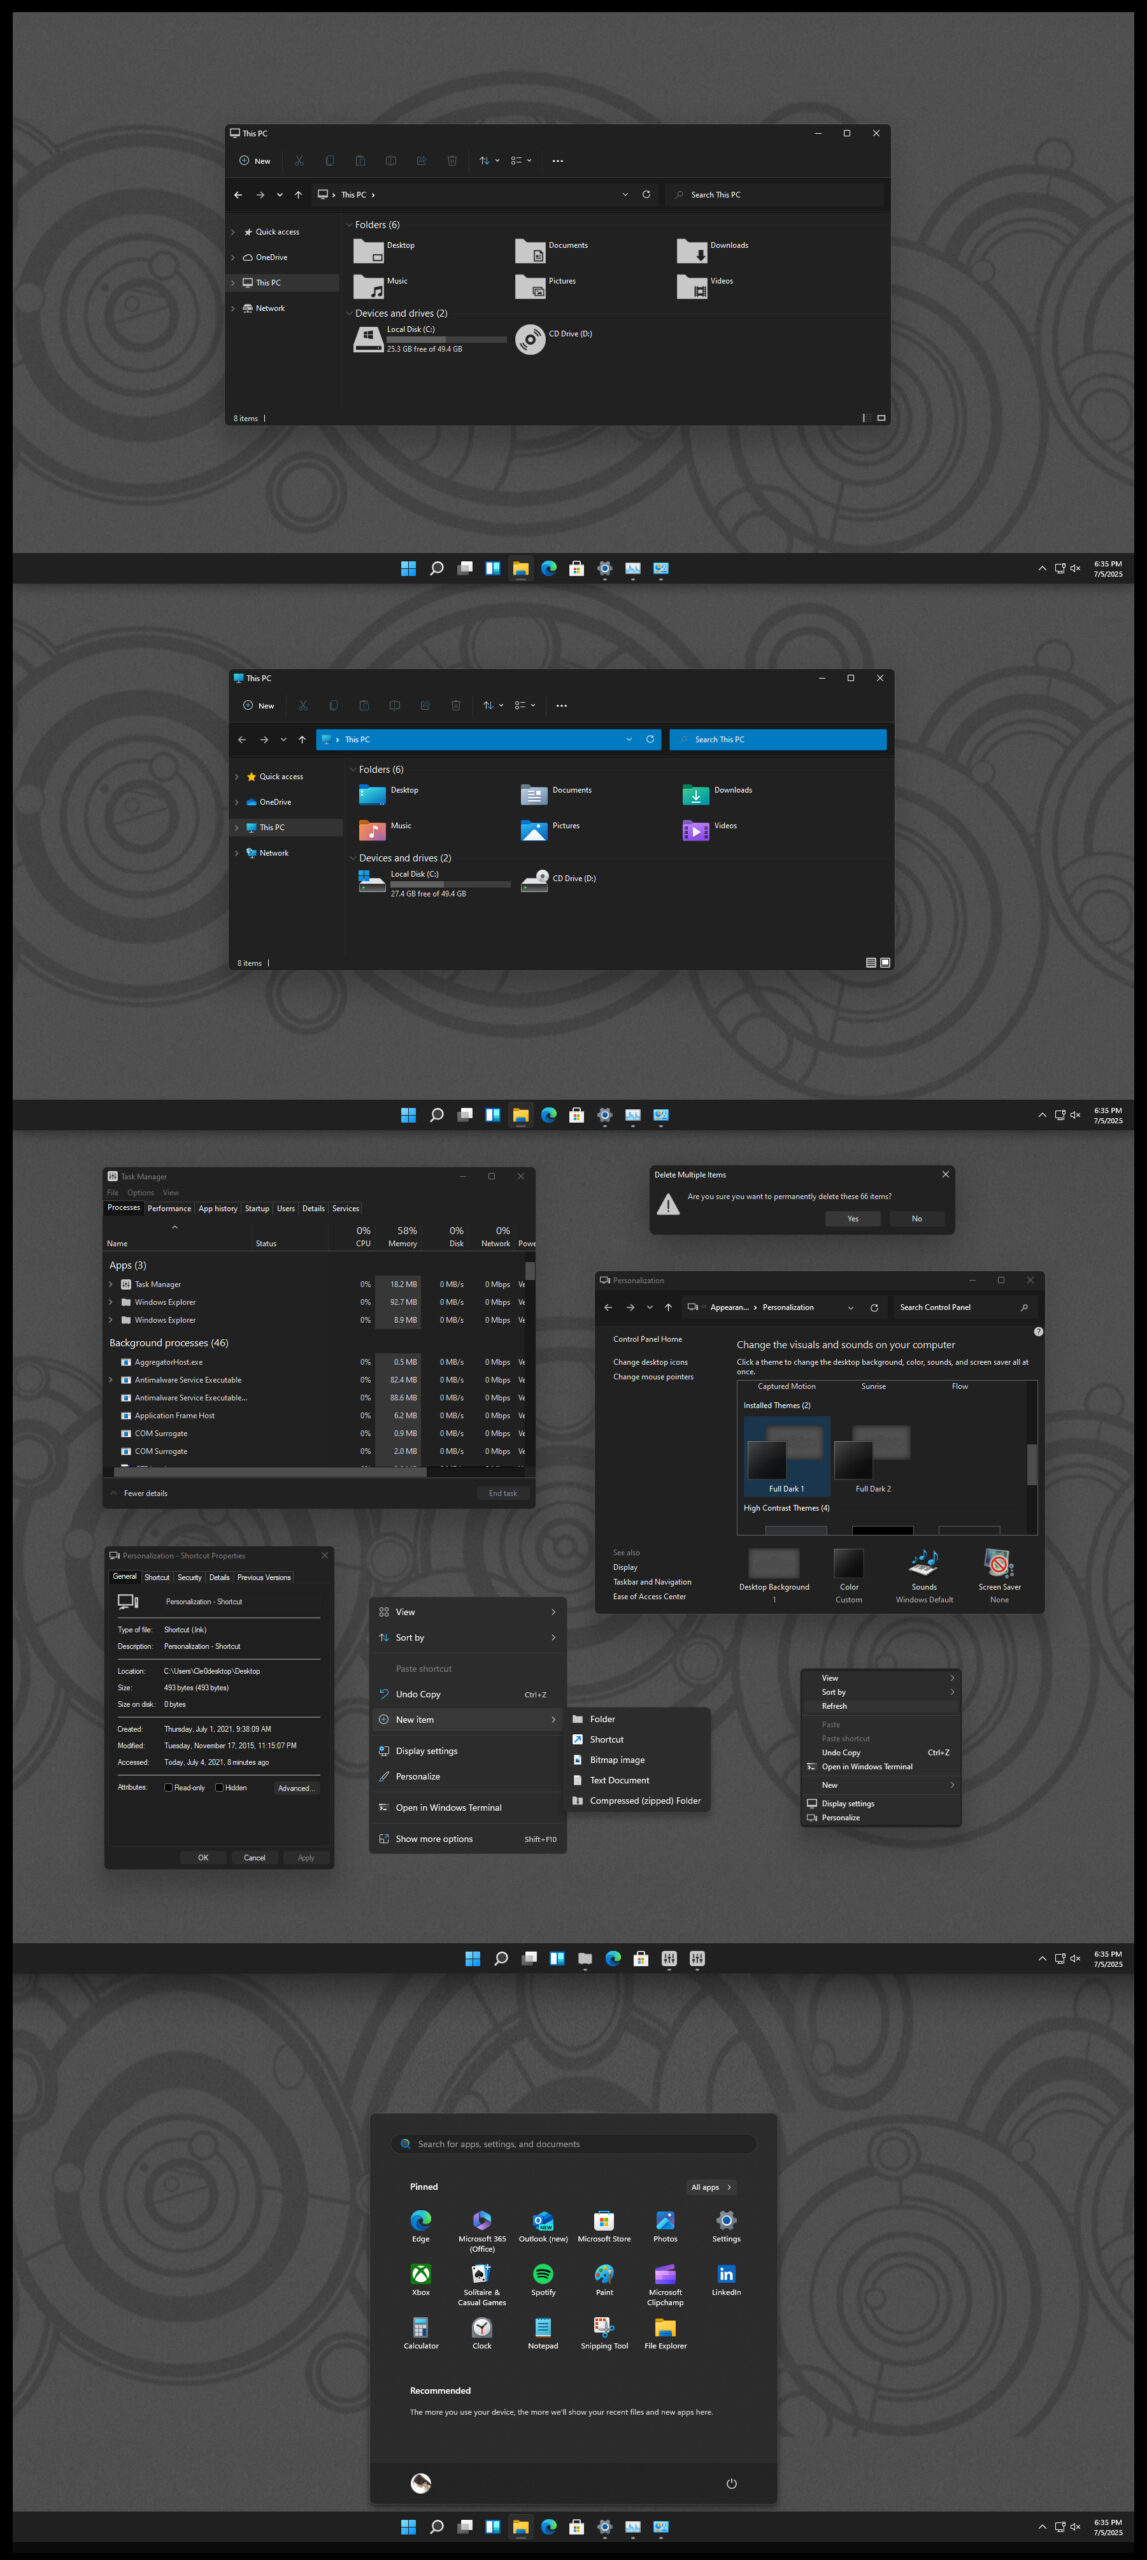Click Yes in the Delete Multiple Items dialog
Viewport: 1147px width, 2560px height.
852,1218
